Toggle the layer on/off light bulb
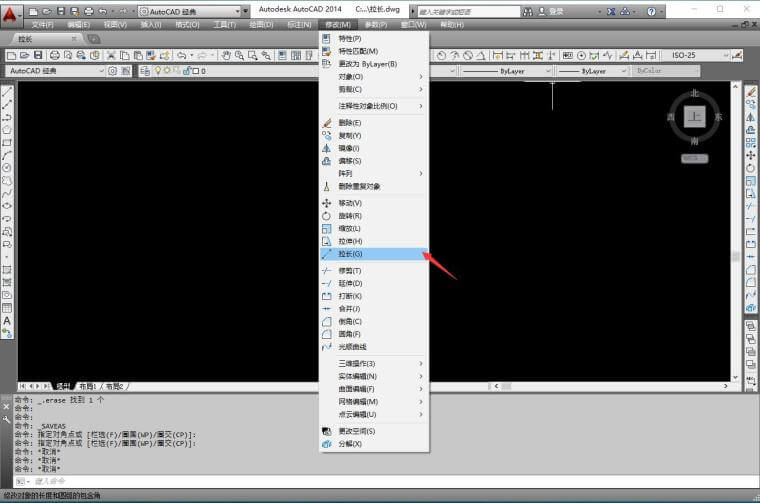Image resolution: width=760 pixels, height=503 pixels. 158,71
